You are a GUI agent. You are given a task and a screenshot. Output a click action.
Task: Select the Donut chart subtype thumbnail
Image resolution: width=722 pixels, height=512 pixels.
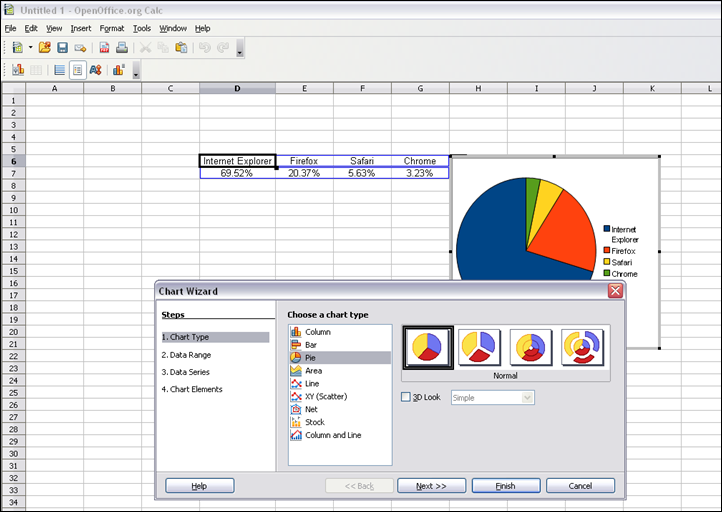point(532,346)
